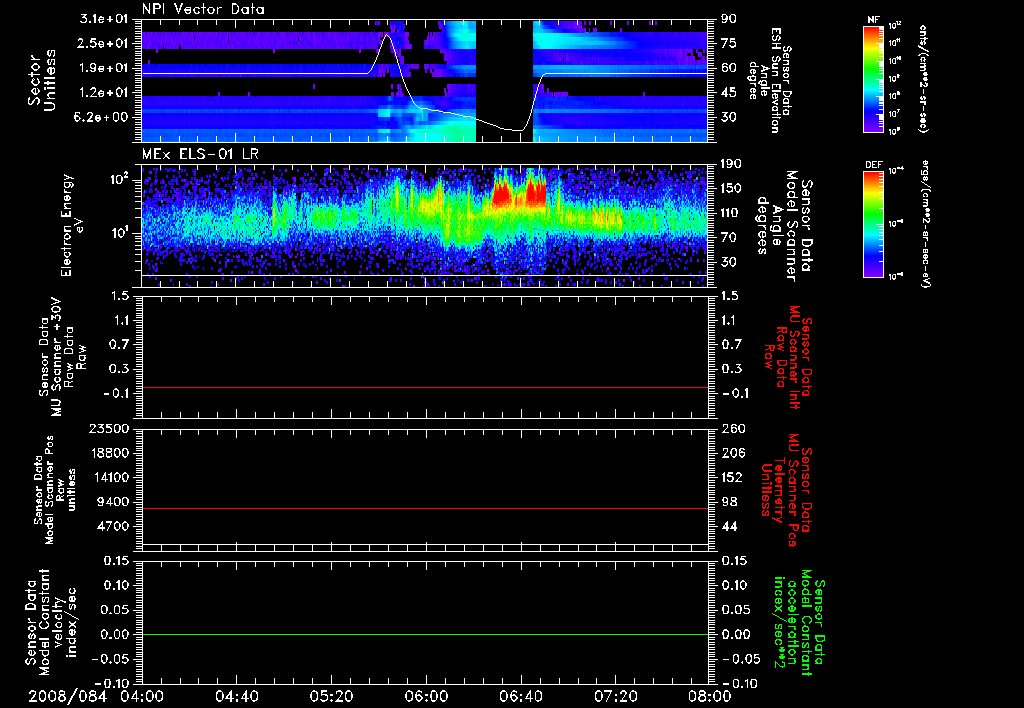Click the "Model Scanner Pos Raw unitless" axis label
This screenshot has width=1024, height=708.
pos(55,490)
